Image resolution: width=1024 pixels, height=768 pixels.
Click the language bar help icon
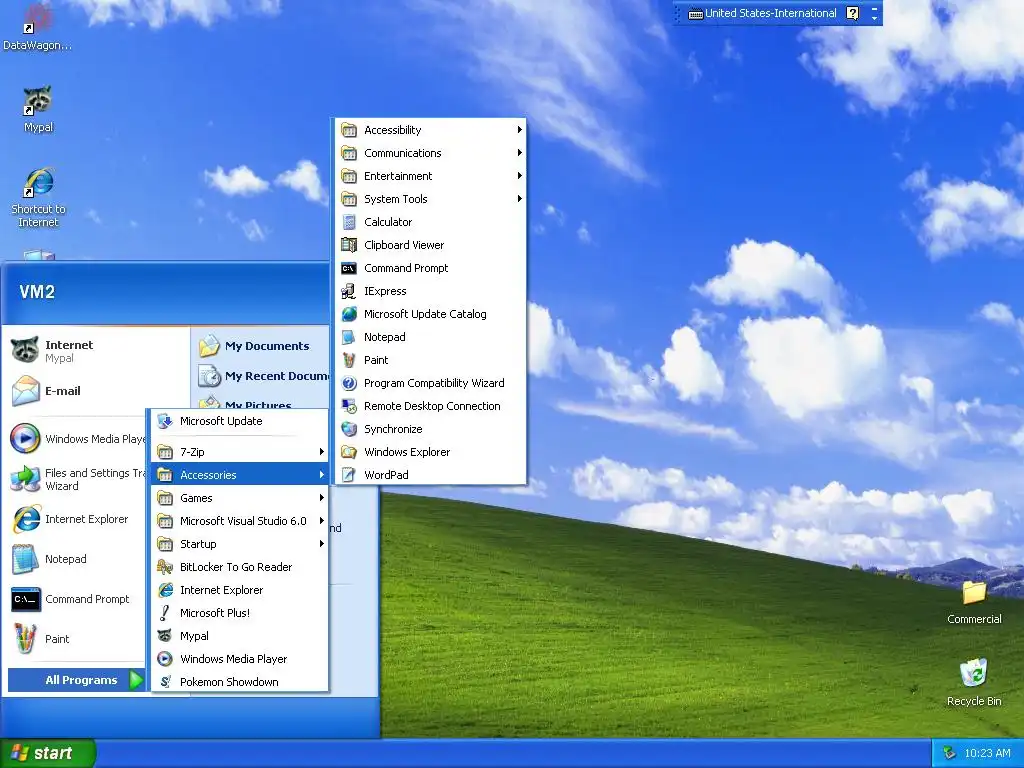pyautogui.click(x=852, y=13)
